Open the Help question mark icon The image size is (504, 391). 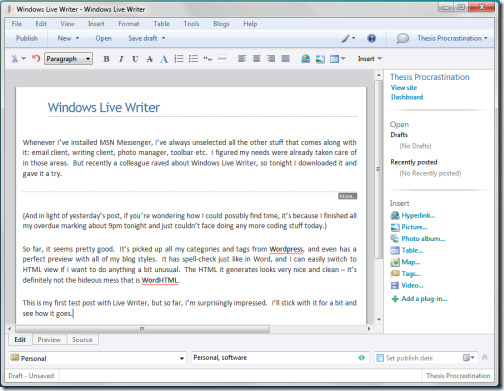click(371, 38)
